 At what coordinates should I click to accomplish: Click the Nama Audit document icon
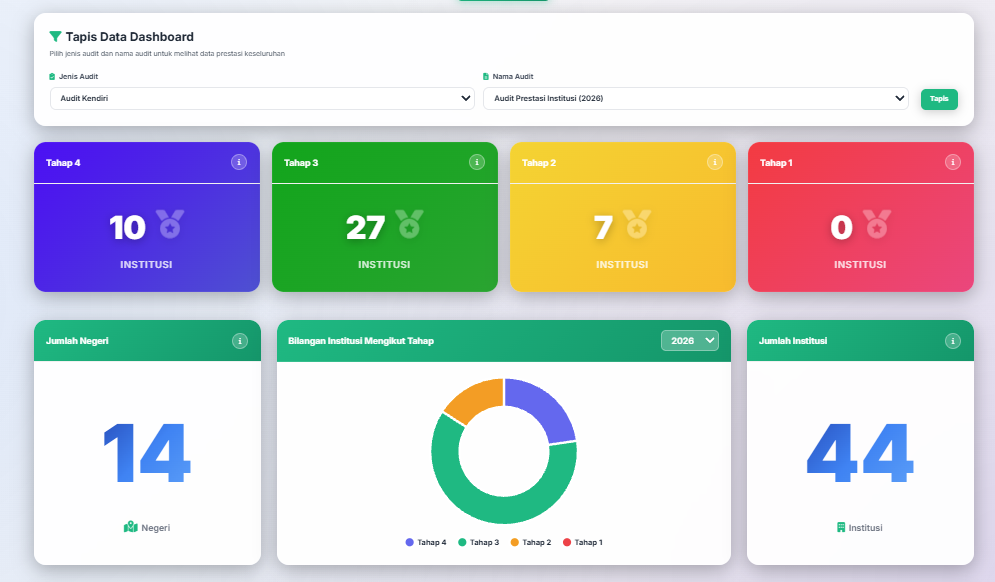pyautogui.click(x=486, y=76)
